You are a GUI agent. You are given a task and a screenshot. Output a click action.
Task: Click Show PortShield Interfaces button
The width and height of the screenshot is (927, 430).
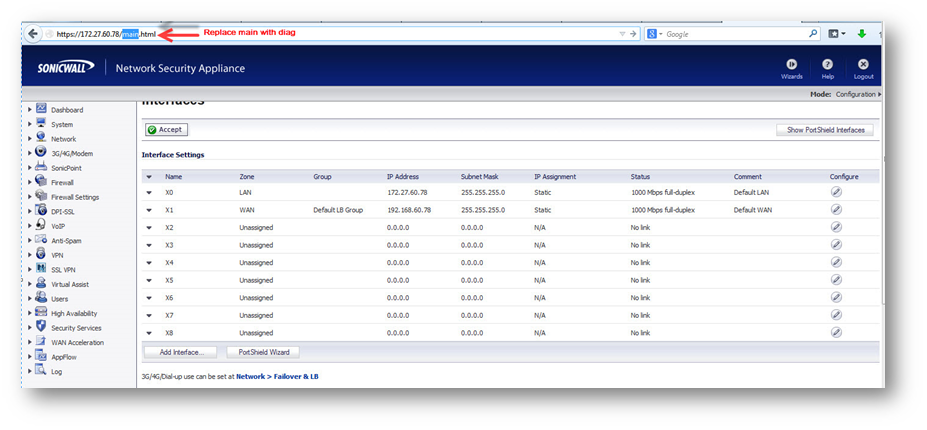825,130
